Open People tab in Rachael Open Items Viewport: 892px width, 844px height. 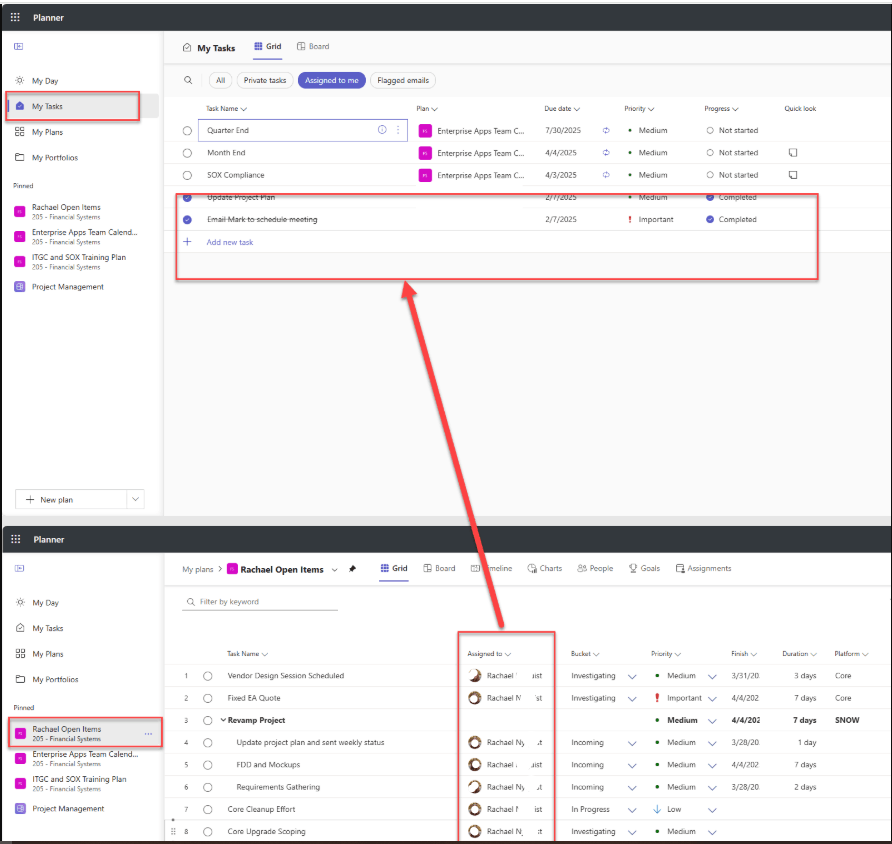point(595,568)
